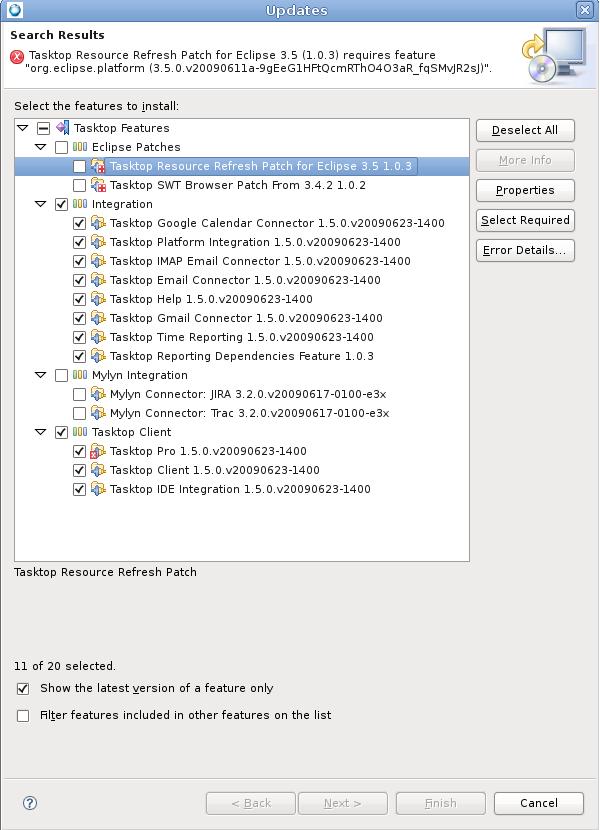Click the Tasktop Features site icon

tap(62, 128)
